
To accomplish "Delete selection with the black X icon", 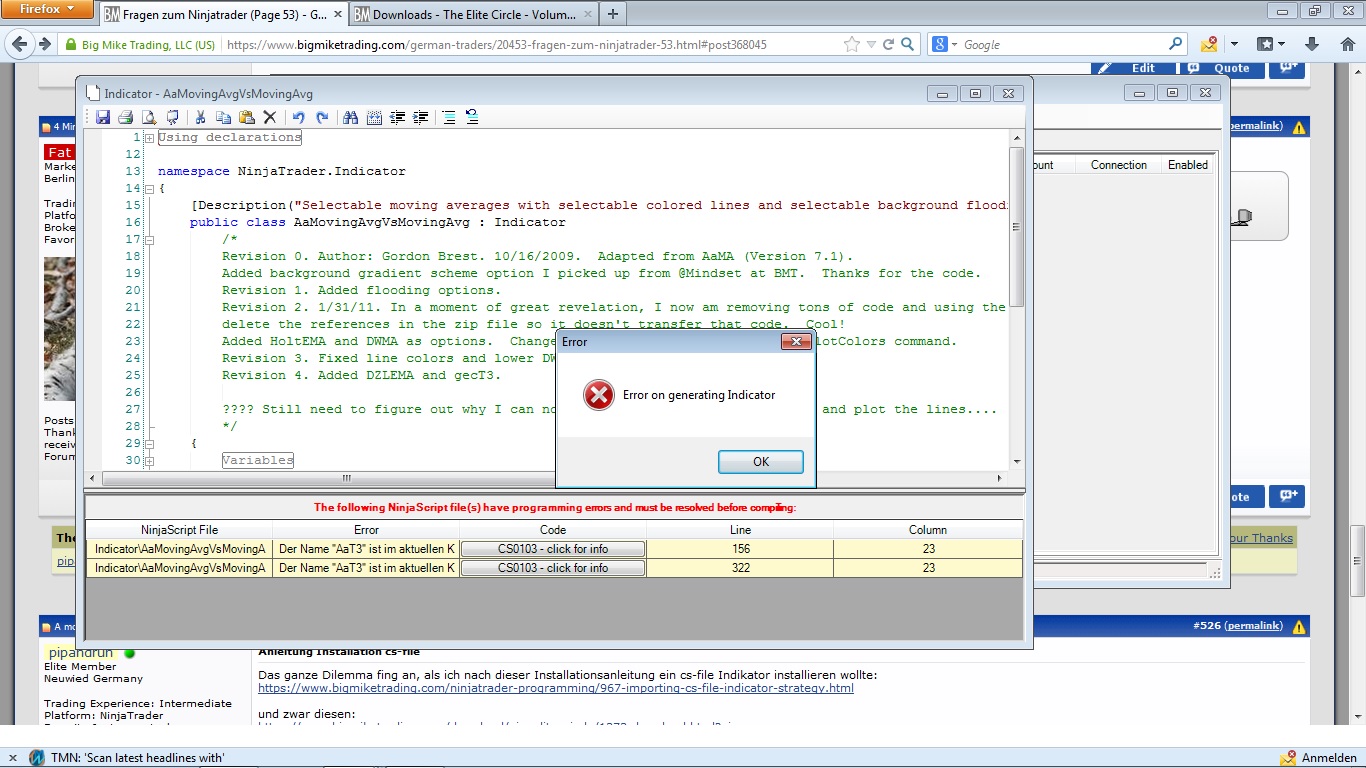I will click(x=269, y=117).
